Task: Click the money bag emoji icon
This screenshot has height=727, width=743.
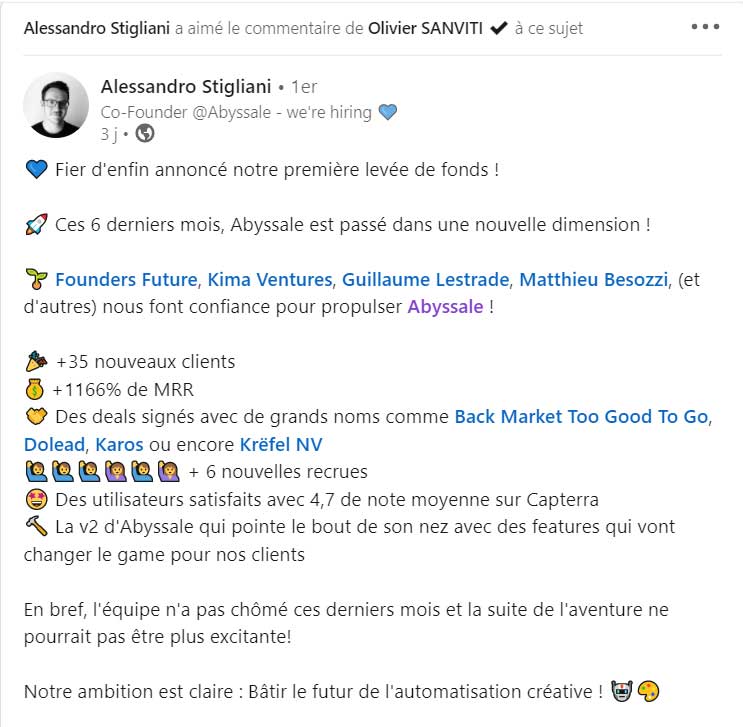Action: click(35, 390)
